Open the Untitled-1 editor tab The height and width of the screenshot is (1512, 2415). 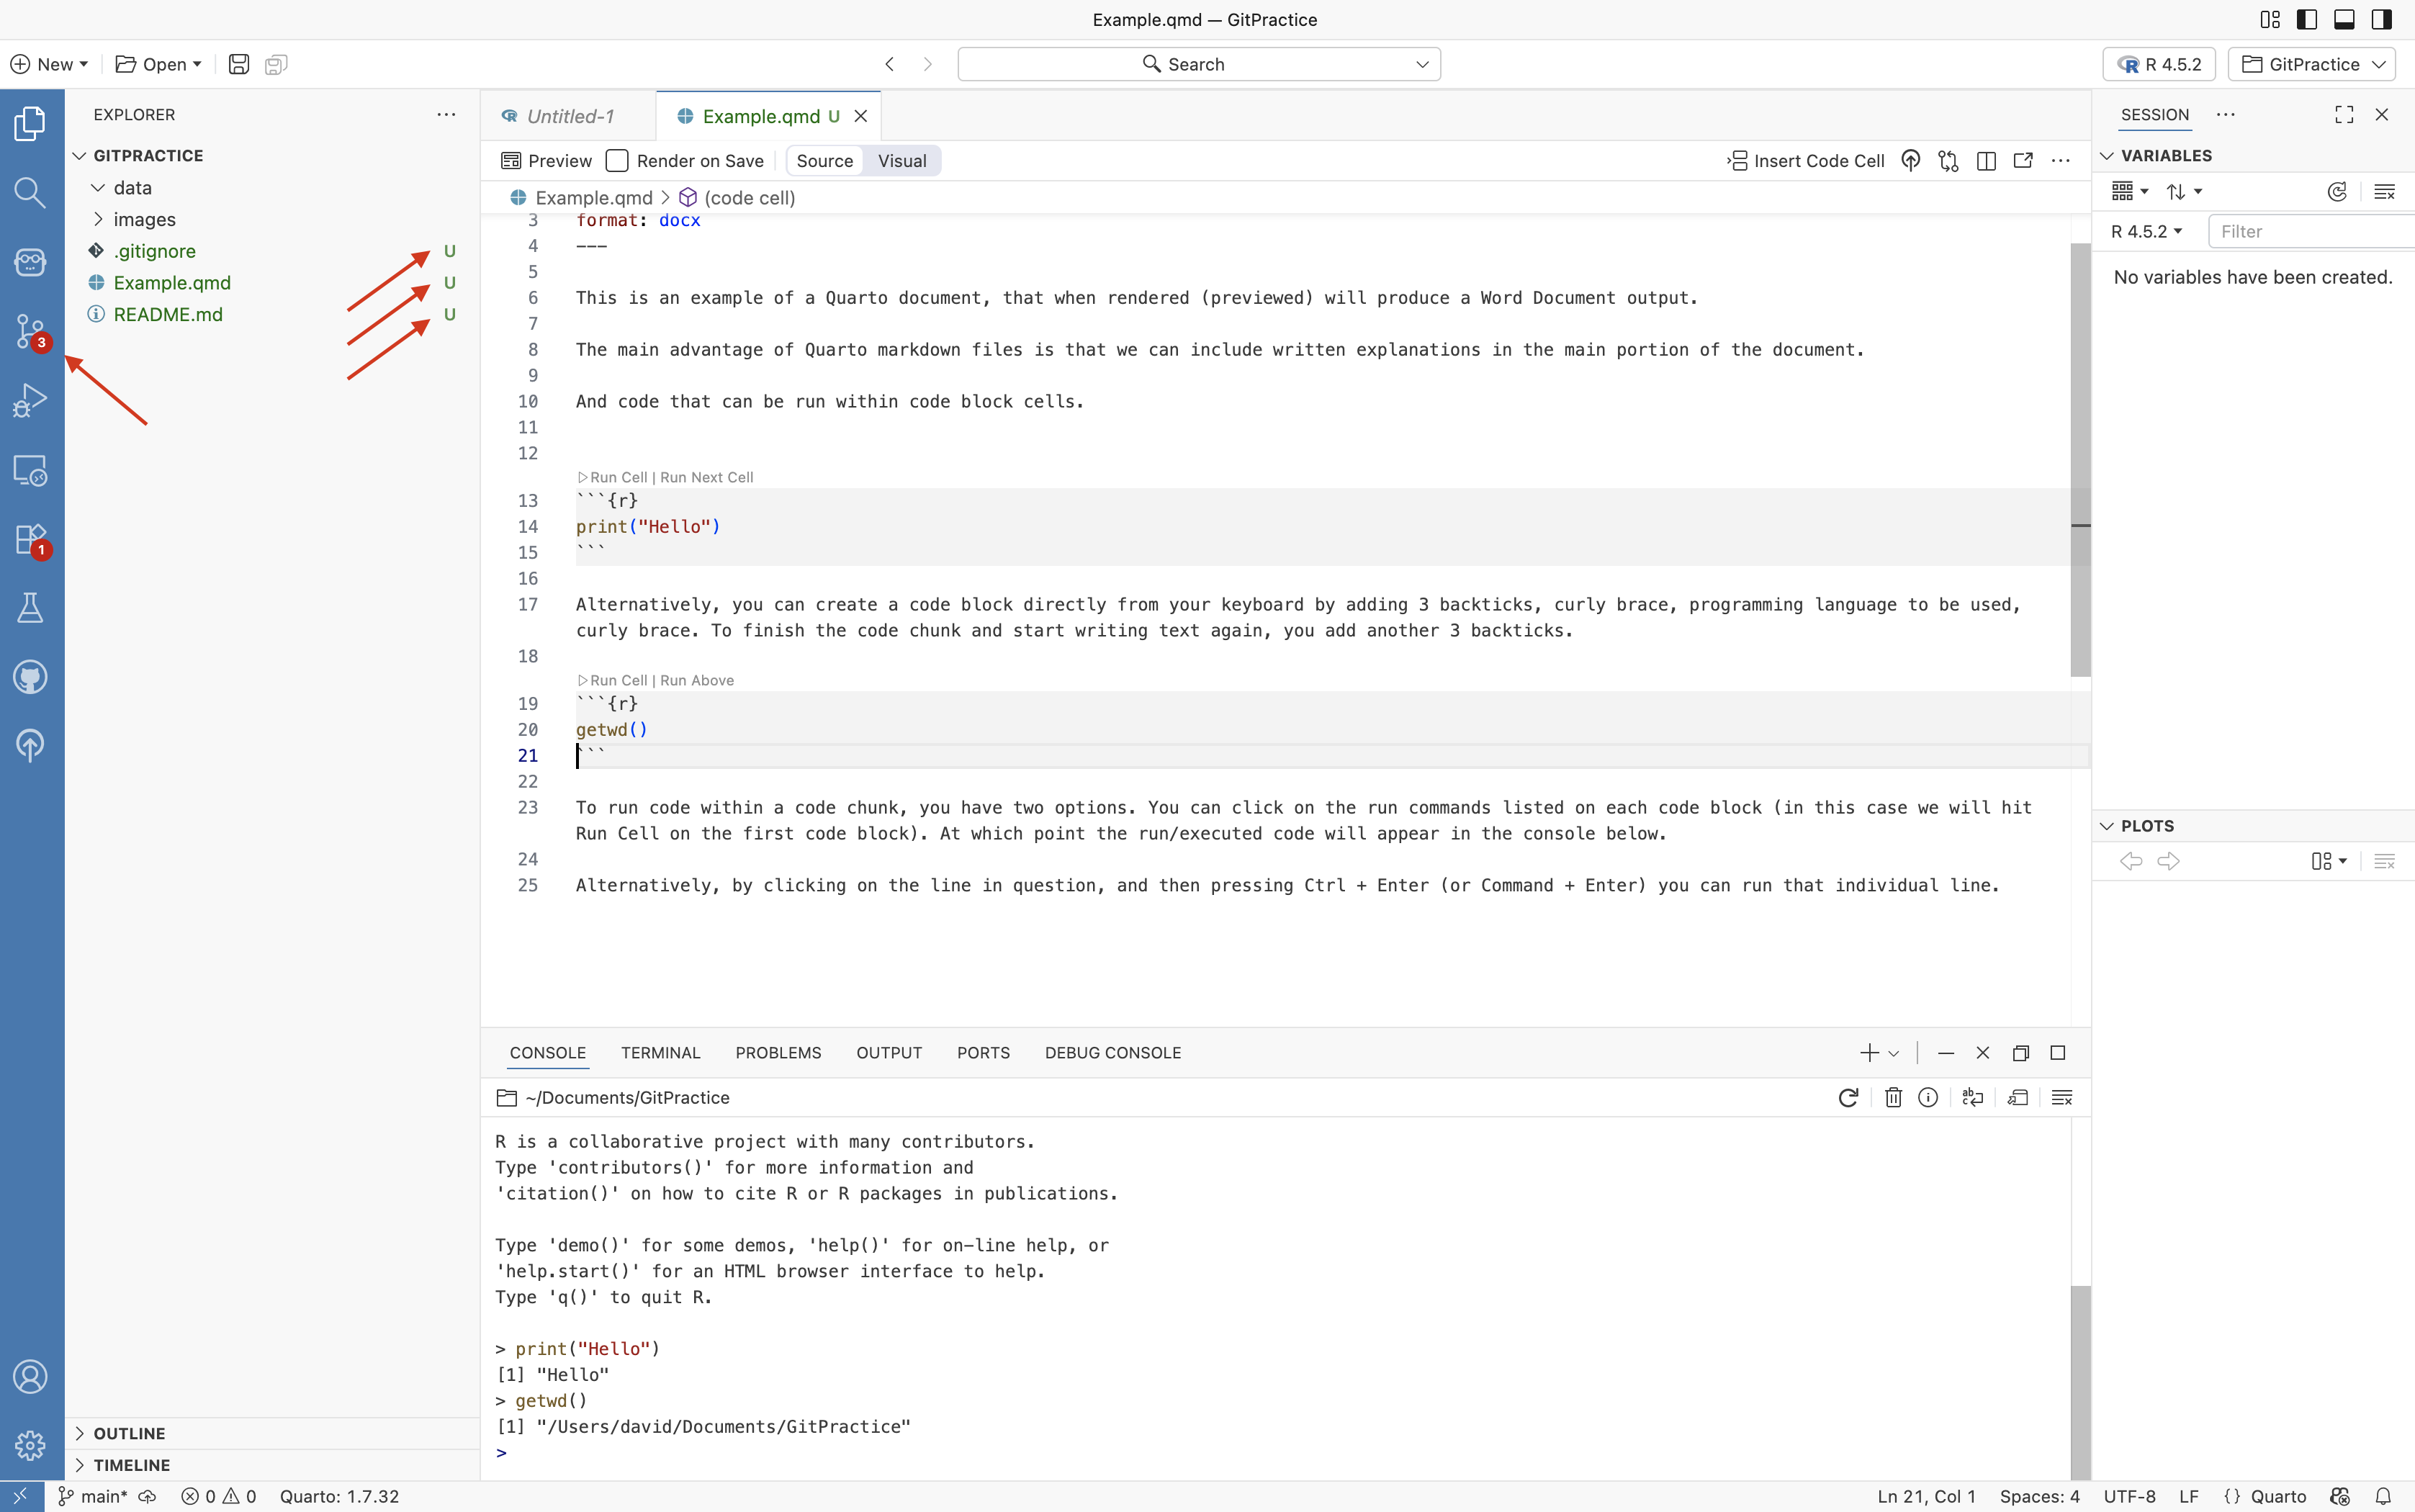(569, 116)
